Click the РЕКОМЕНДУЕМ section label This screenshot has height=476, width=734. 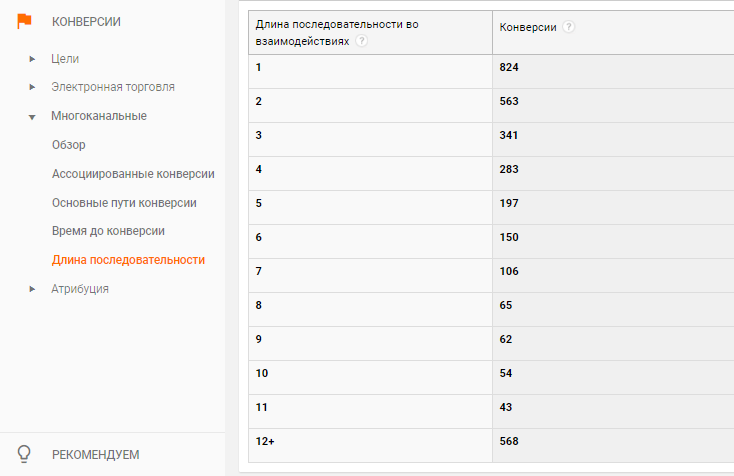tap(95, 454)
